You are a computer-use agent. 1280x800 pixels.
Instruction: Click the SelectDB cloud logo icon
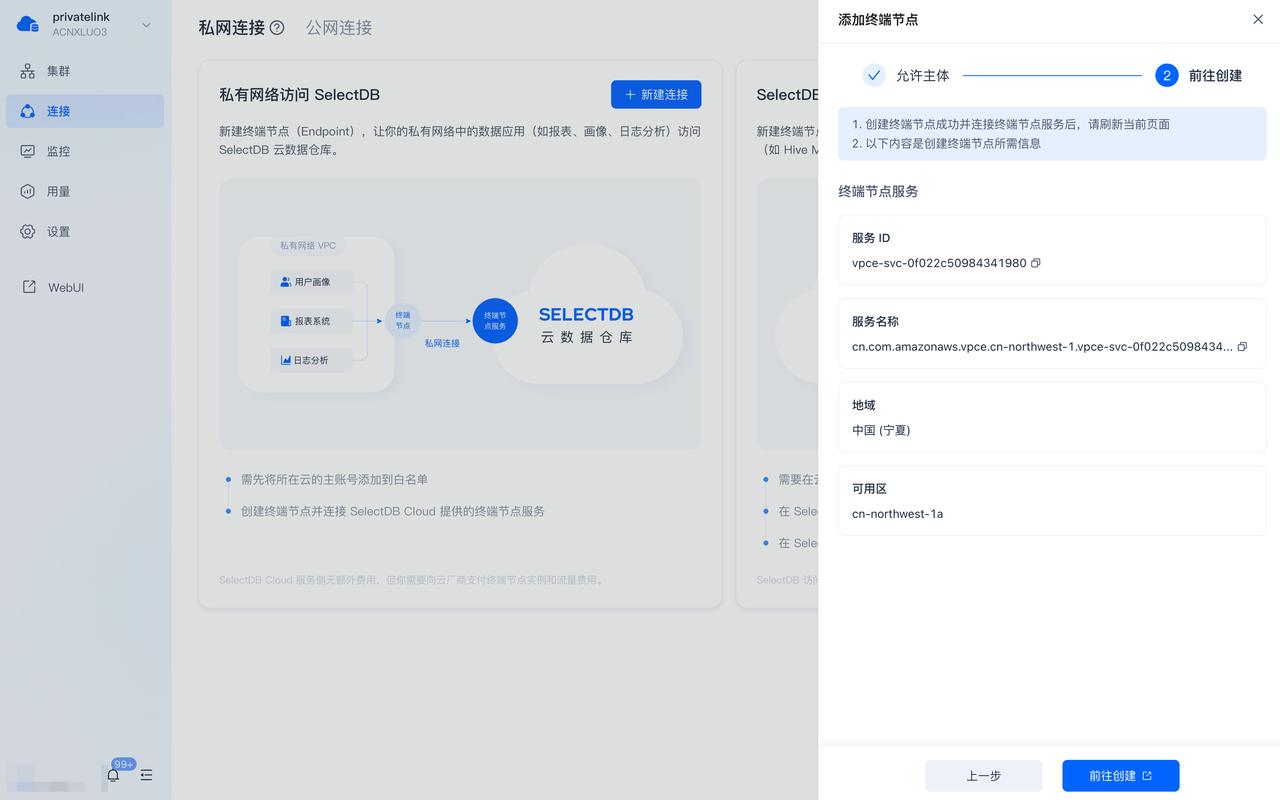tap(28, 24)
